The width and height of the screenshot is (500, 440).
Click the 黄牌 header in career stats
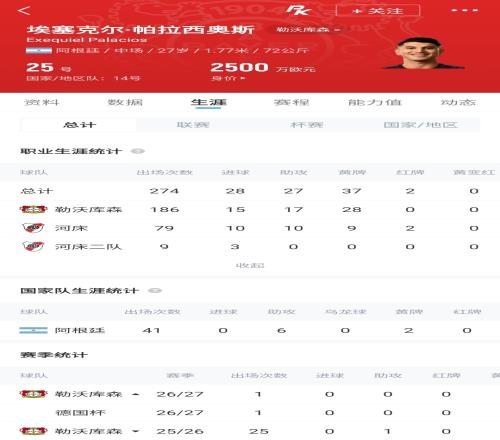[x=352, y=172]
